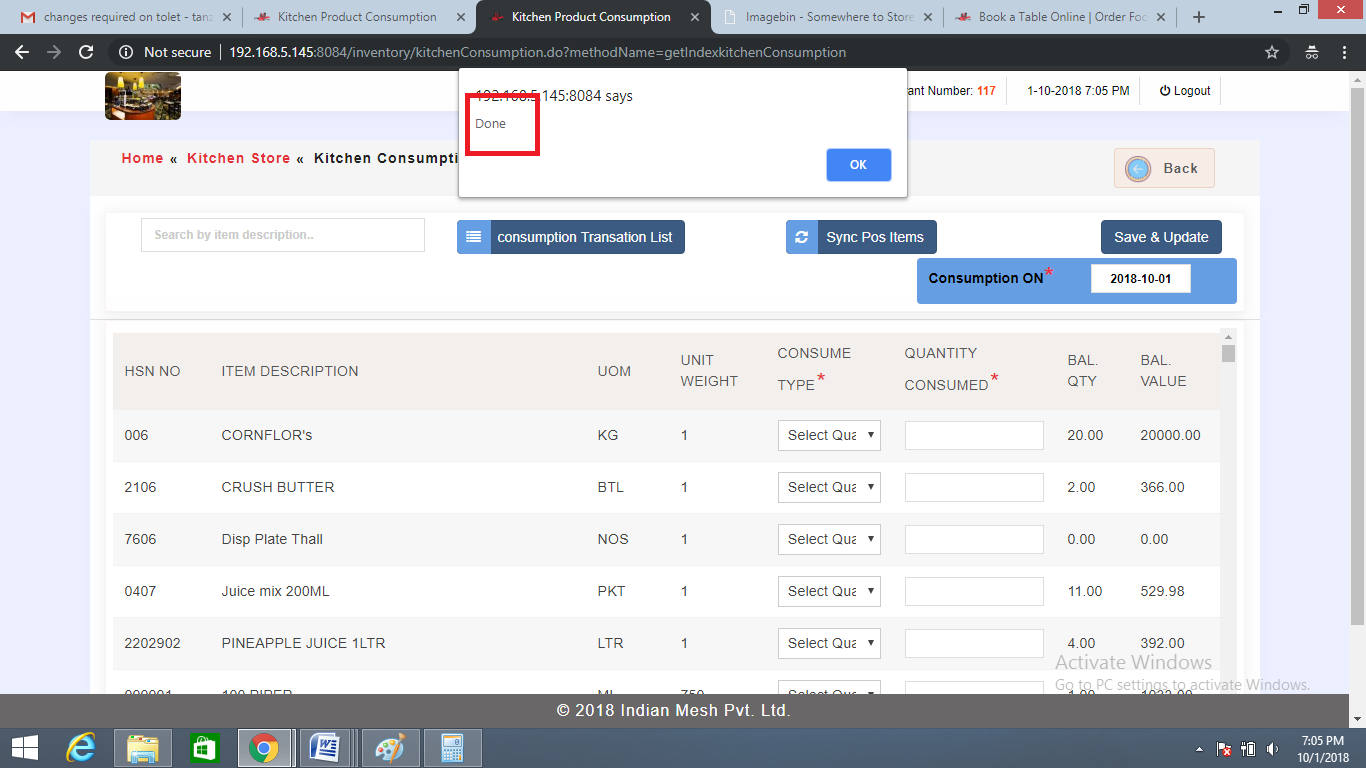Click the Back button with arrow icon

coord(1164,168)
